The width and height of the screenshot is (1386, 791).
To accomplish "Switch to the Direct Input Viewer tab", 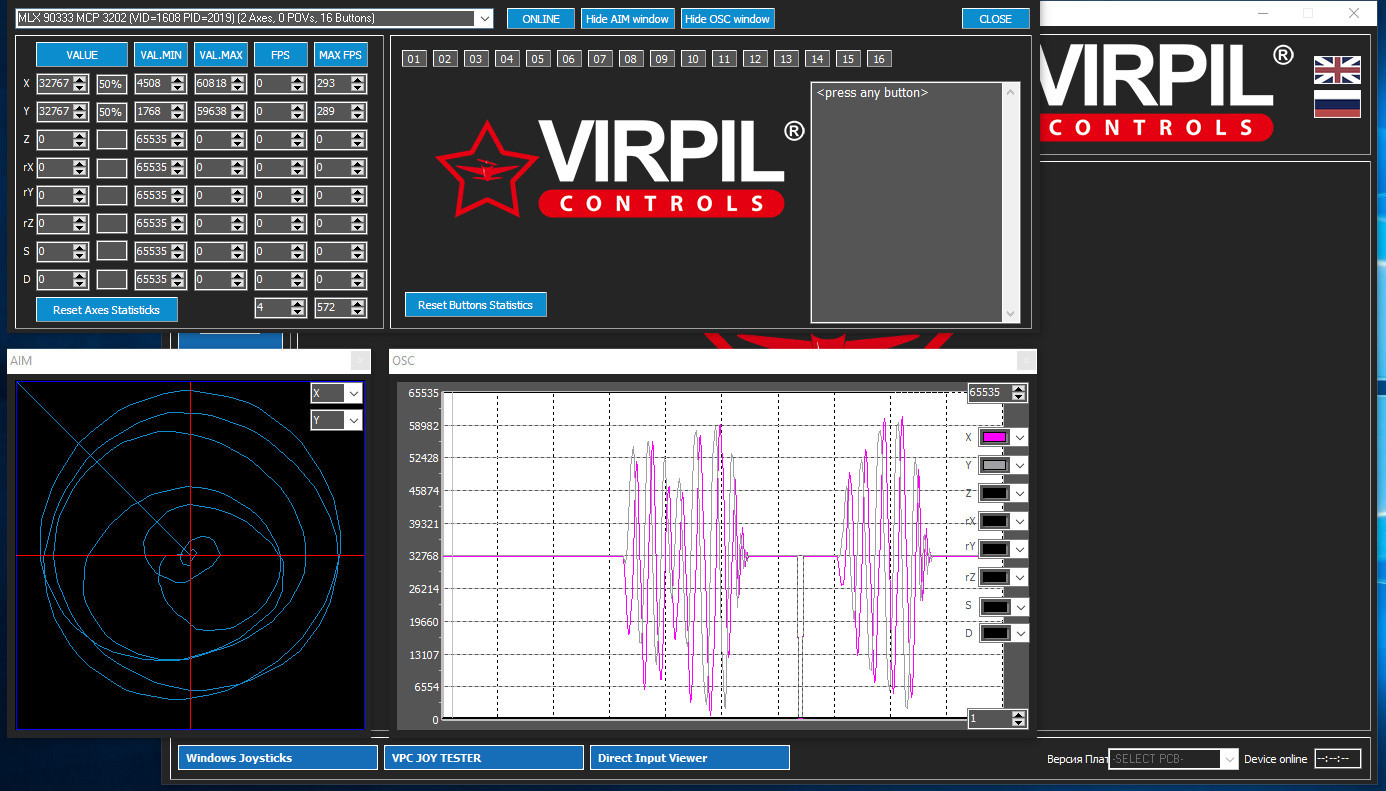I will point(690,758).
